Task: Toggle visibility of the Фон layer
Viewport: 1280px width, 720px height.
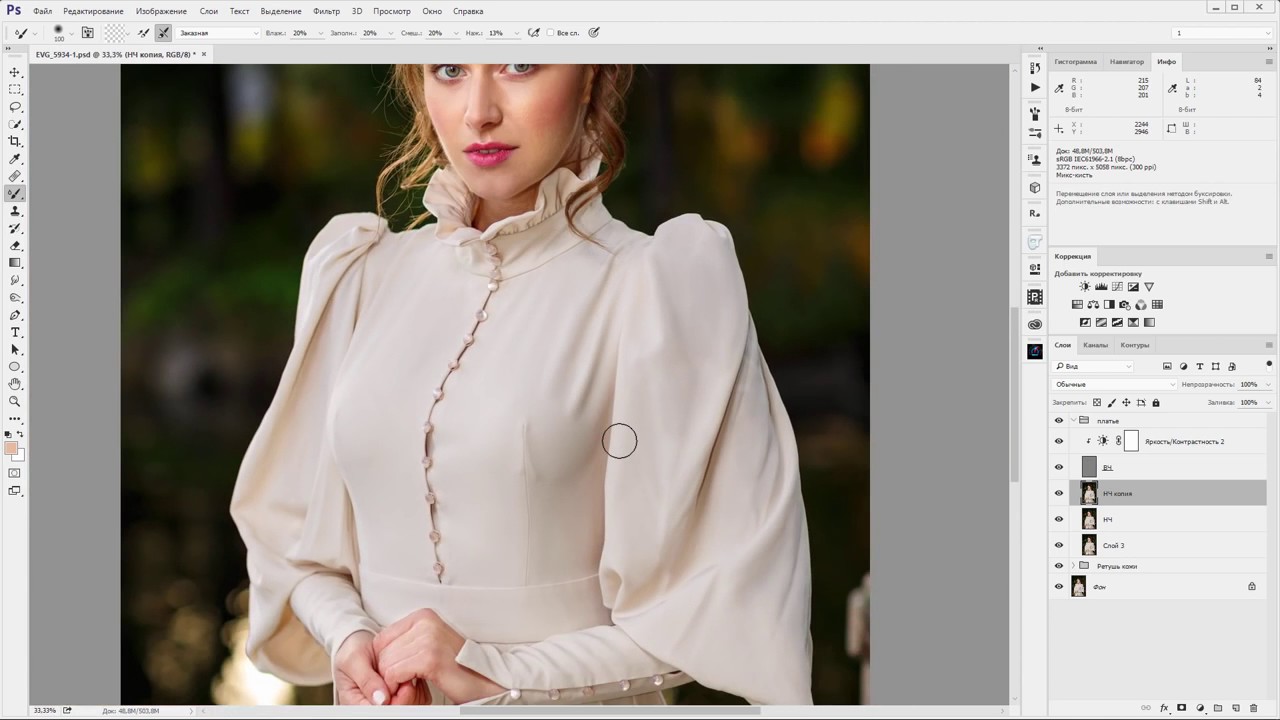Action: tap(1059, 587)
